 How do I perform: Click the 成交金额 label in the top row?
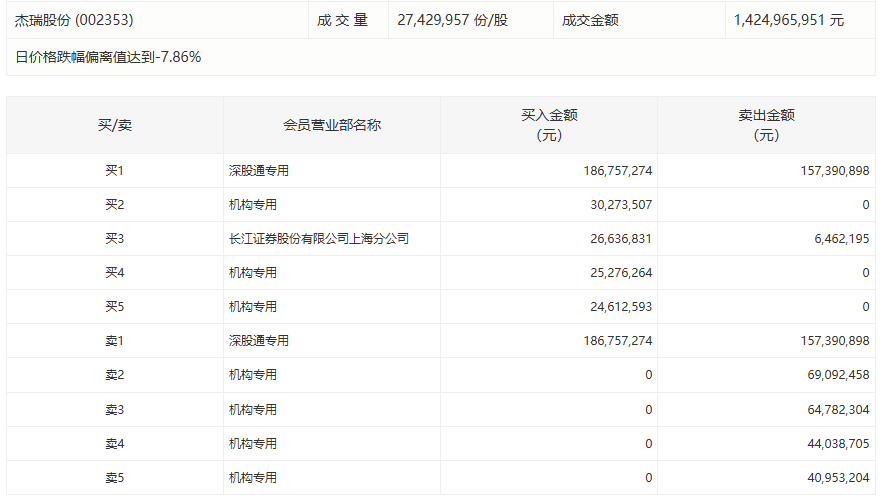(590, 20)
